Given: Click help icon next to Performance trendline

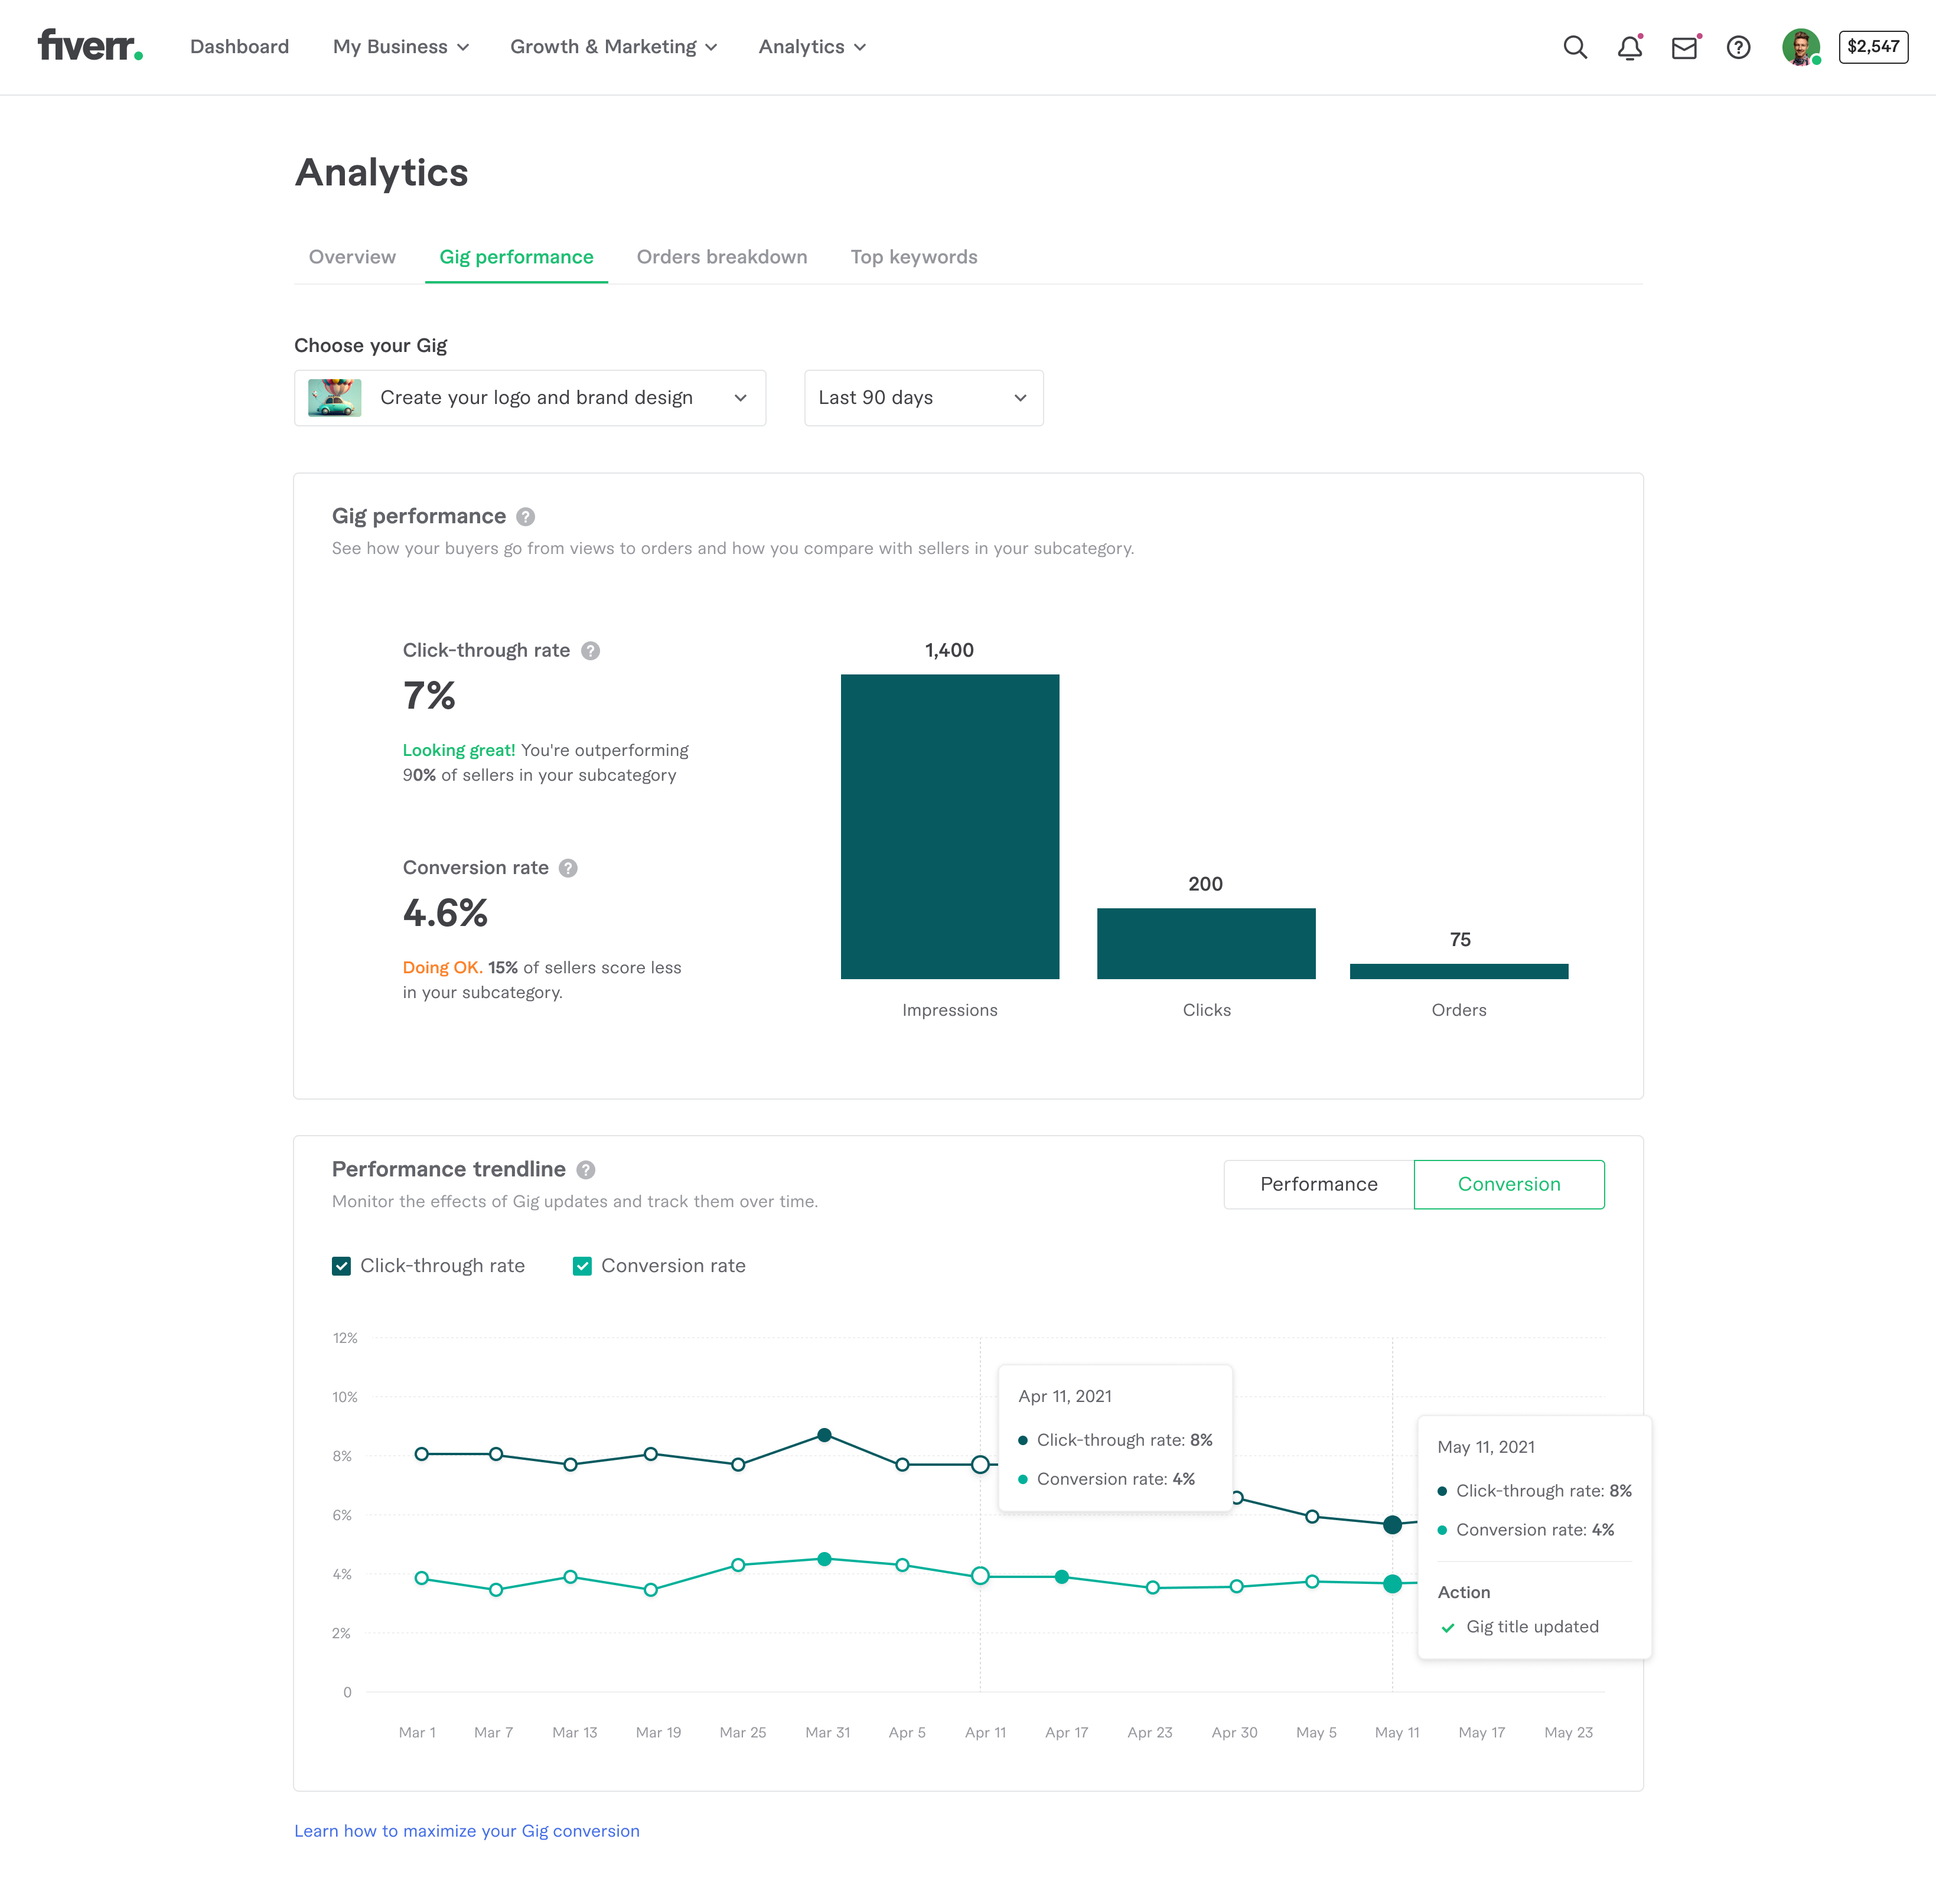Looking at the screenshot, I should coord(586,1170).
